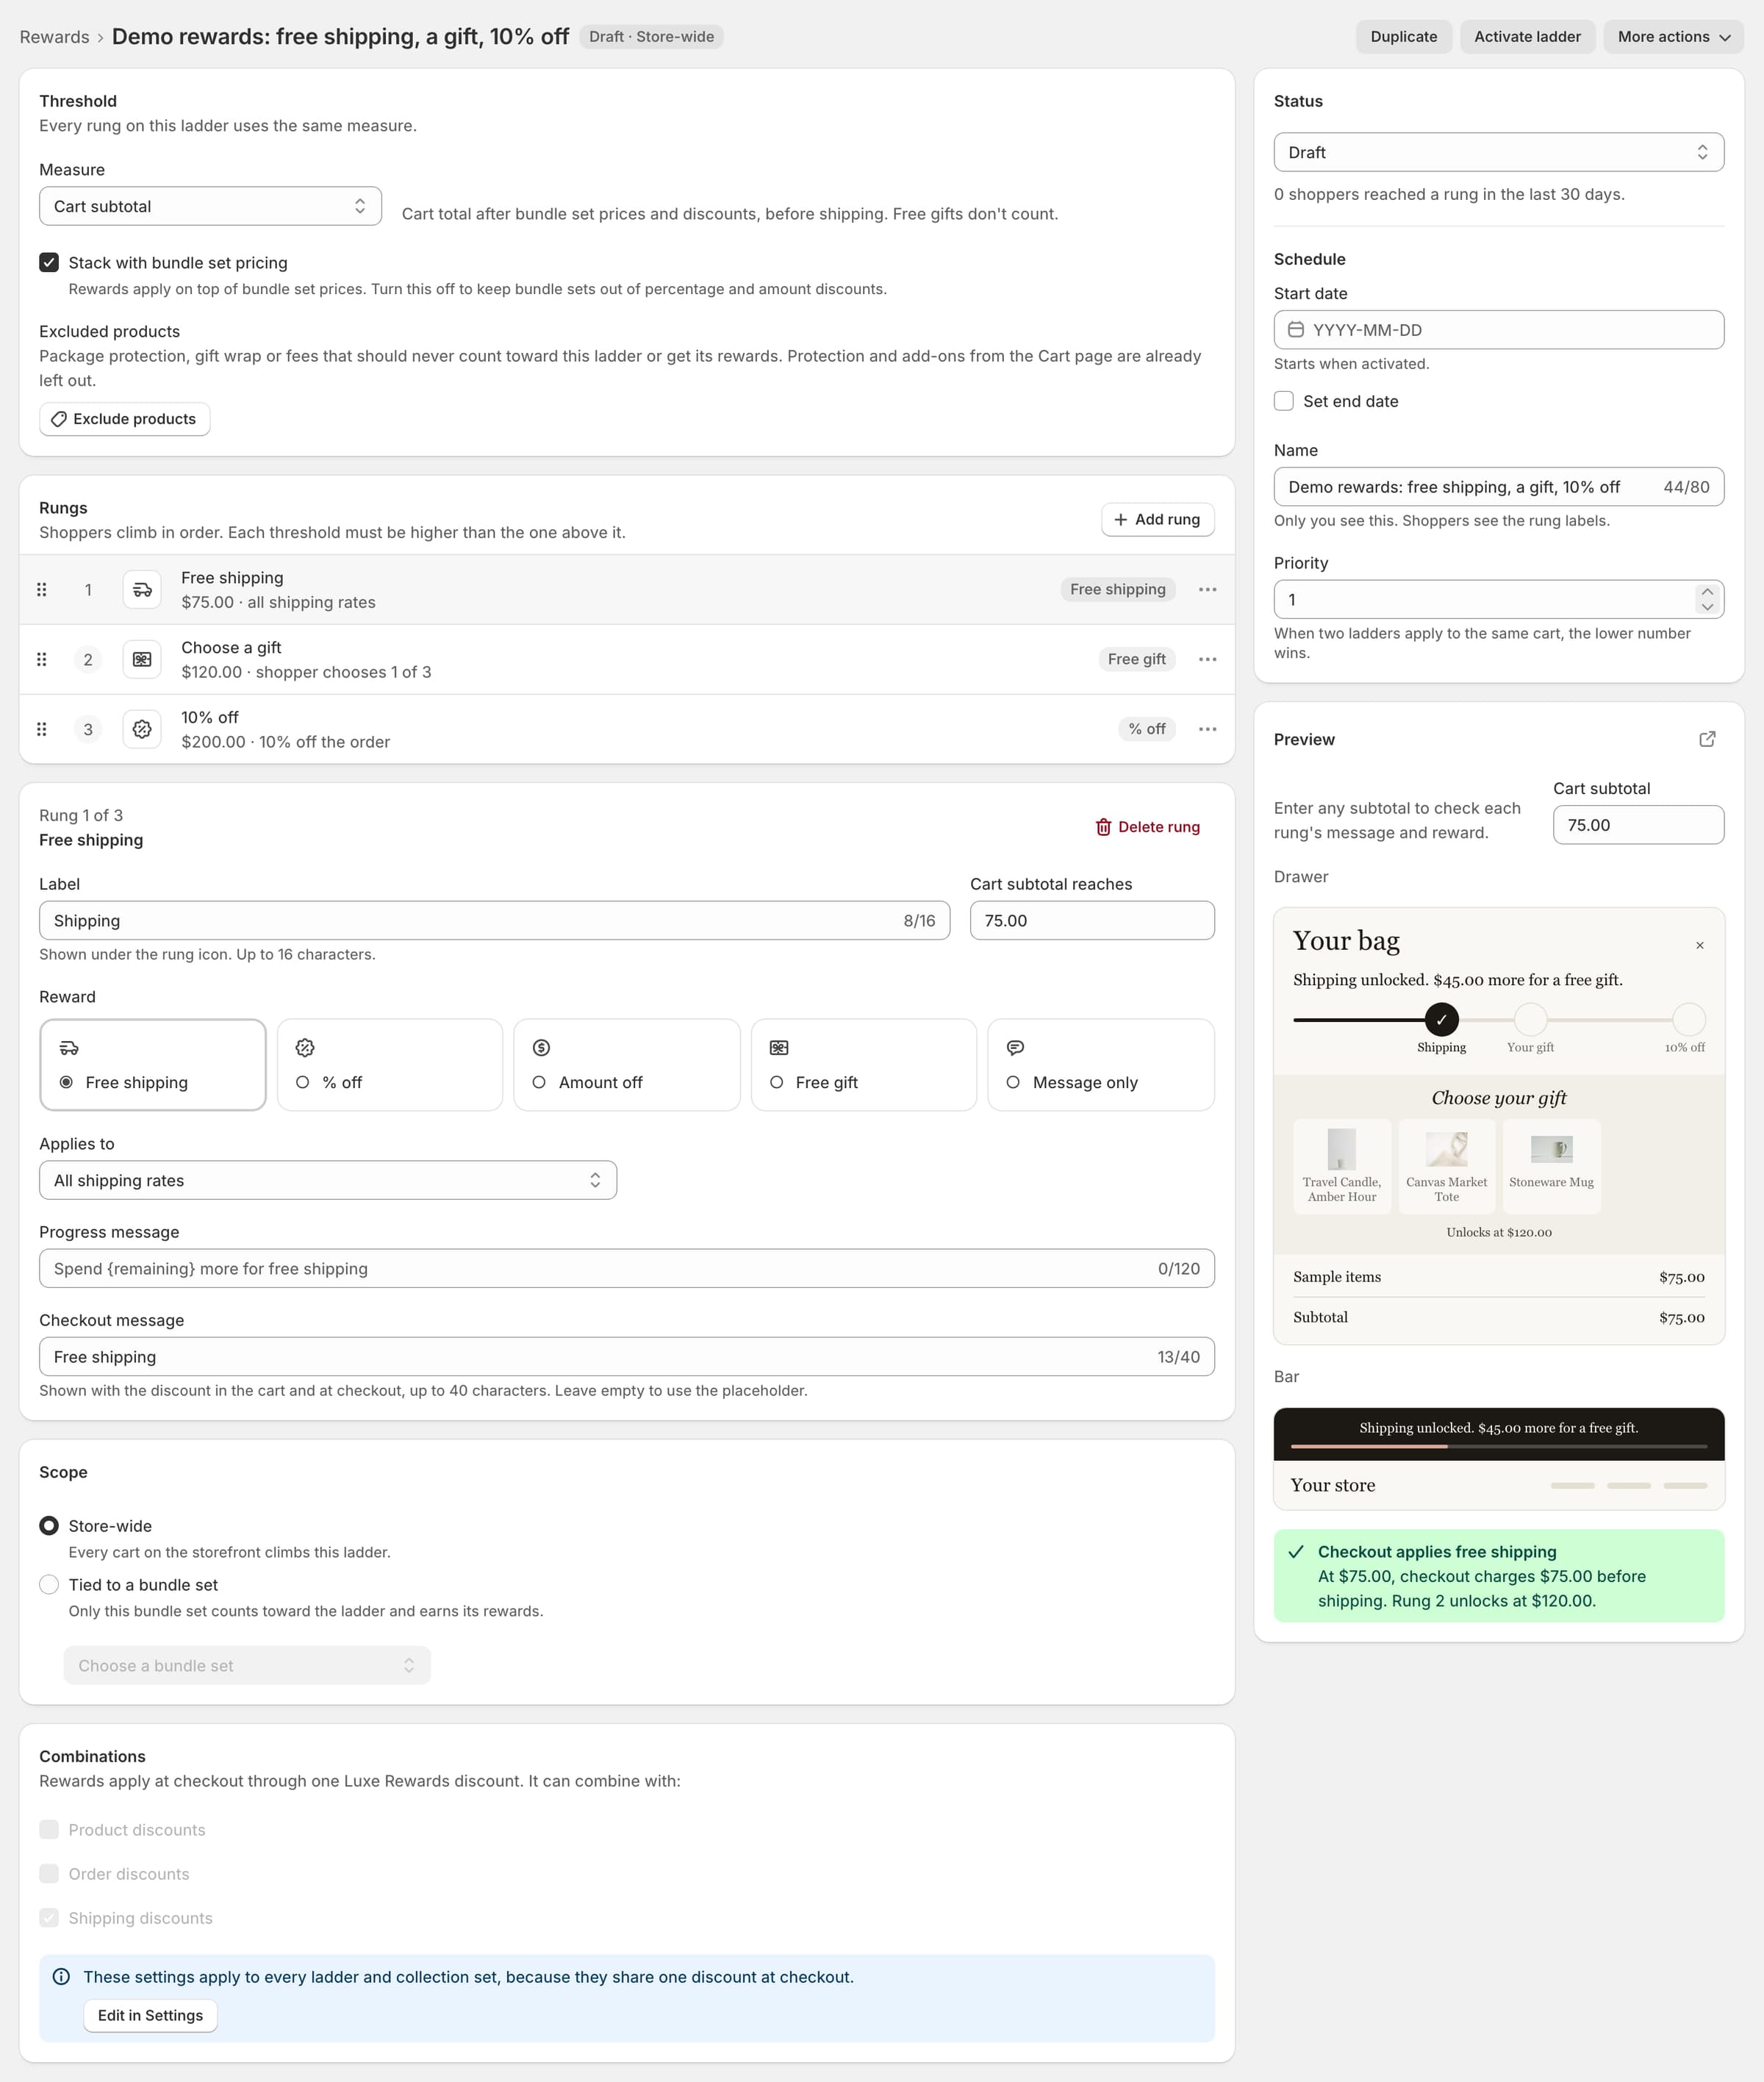Increase the Priority value with the stepper
Screen dimensions: 1764x2082
[x=1707, y=592]
